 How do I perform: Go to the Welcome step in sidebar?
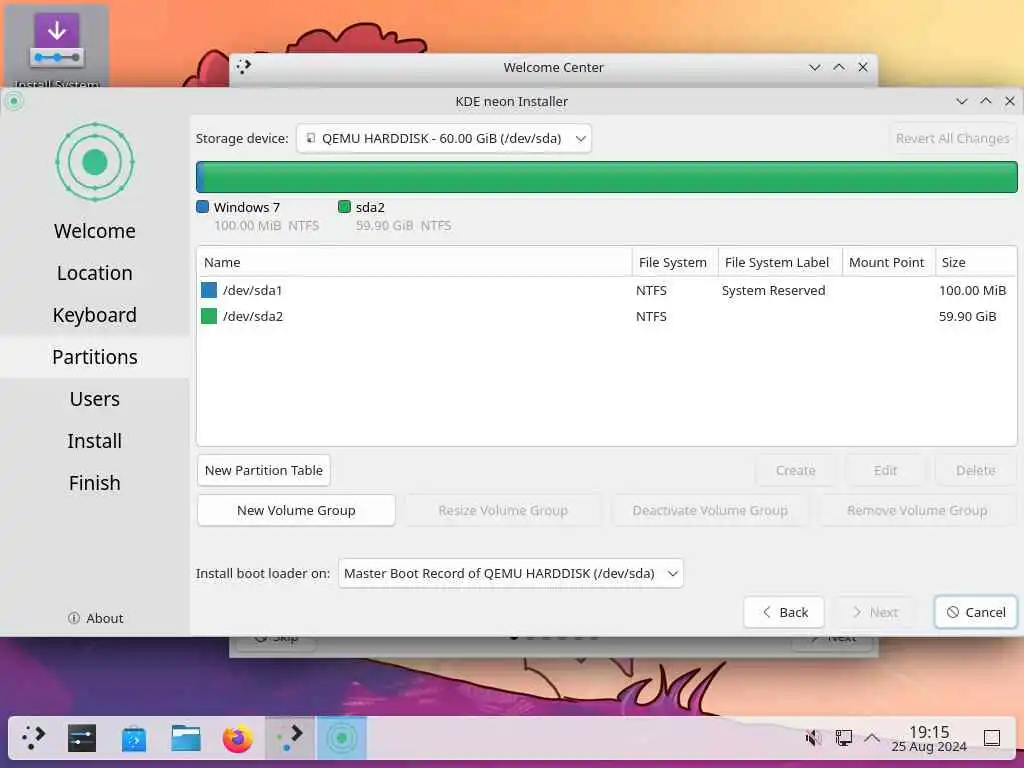pos(95,231)
